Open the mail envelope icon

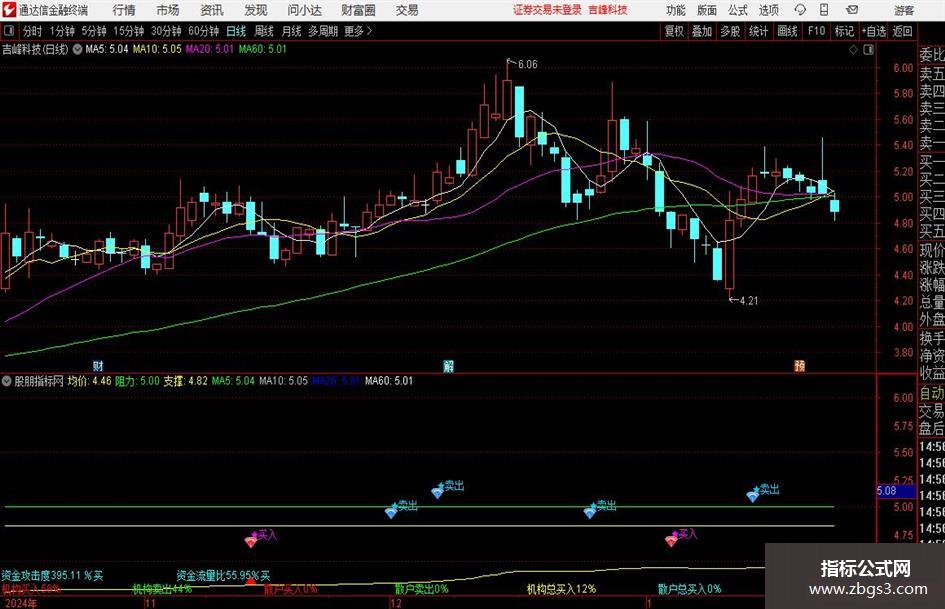(852, 10)
